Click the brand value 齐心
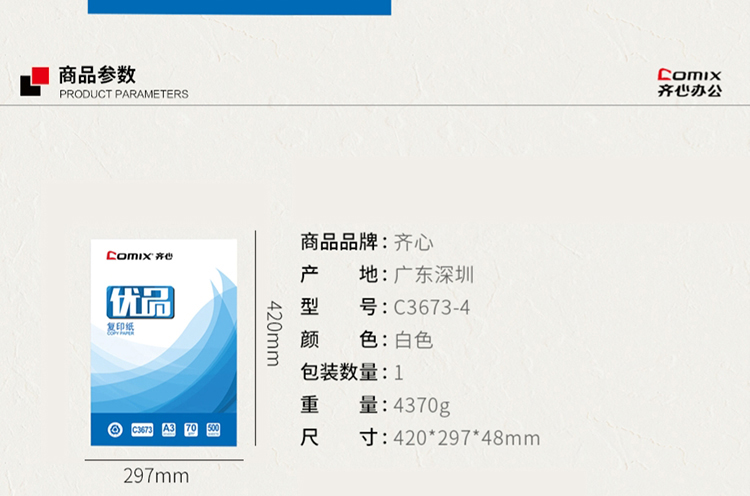The height and width of the screenshot is (496, 750). (x=414, y=242)
